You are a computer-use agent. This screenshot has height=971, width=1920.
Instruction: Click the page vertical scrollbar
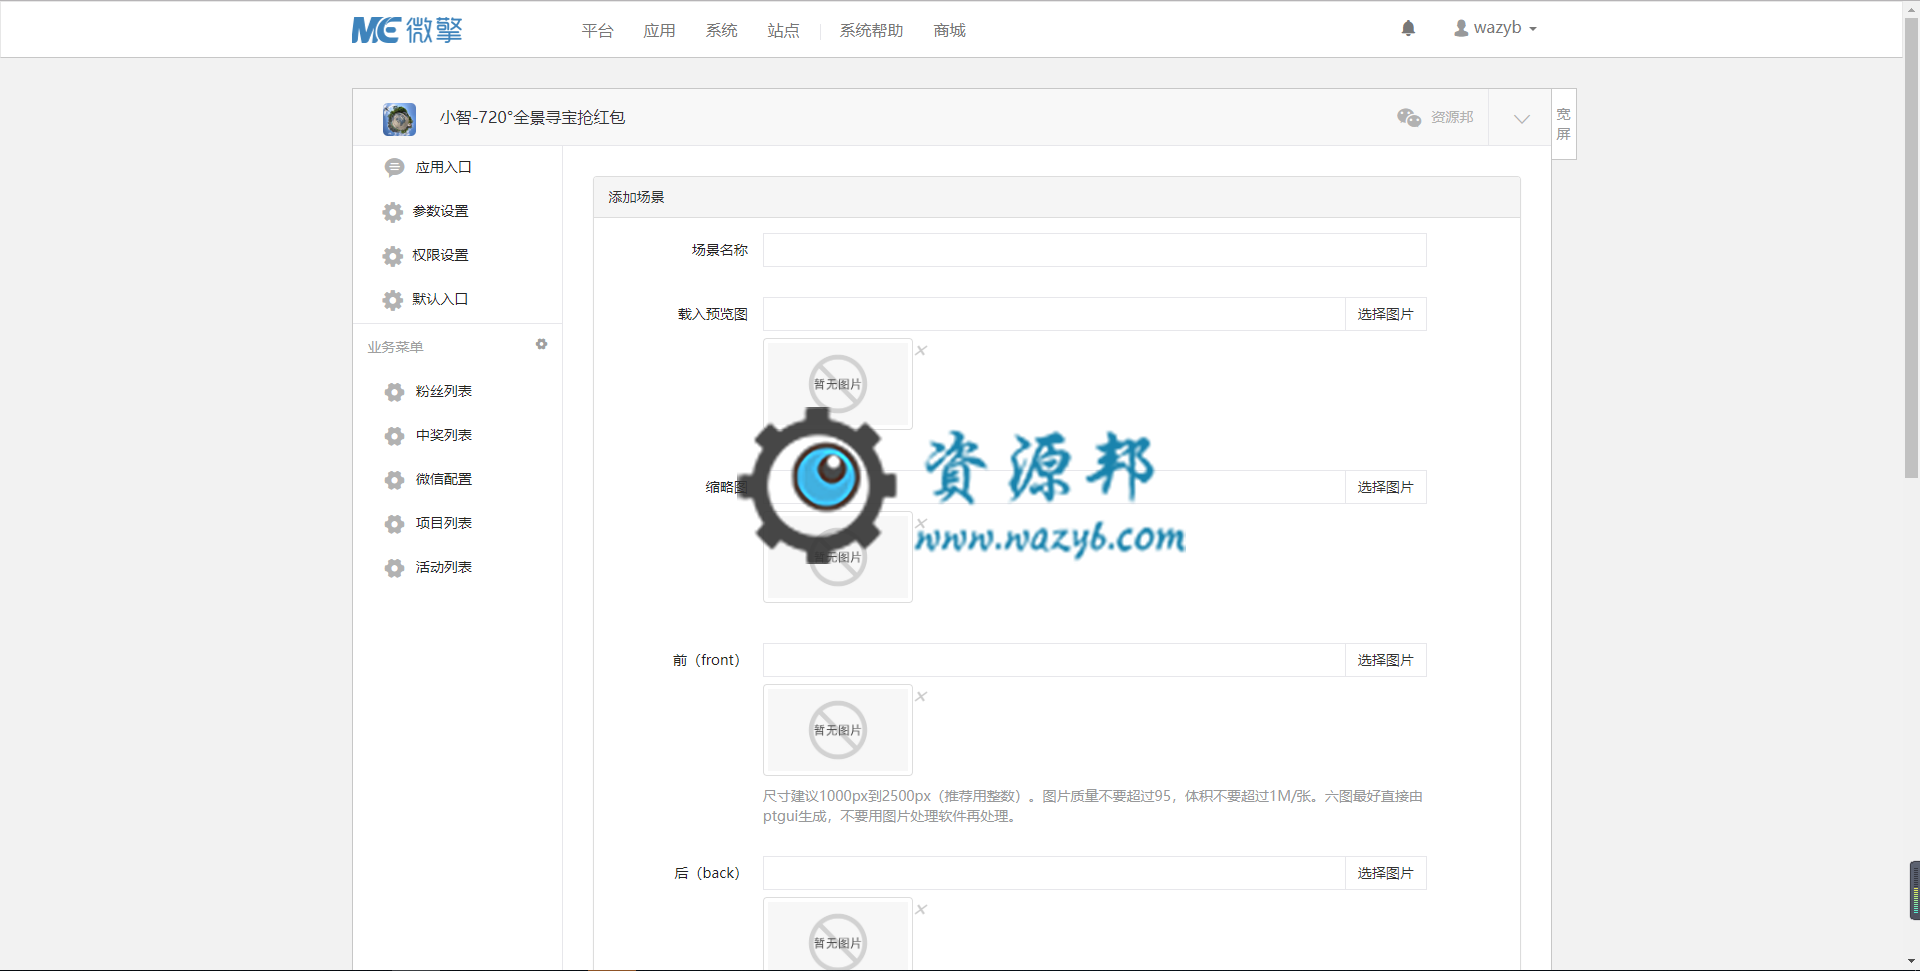[x=1911, y=247]
